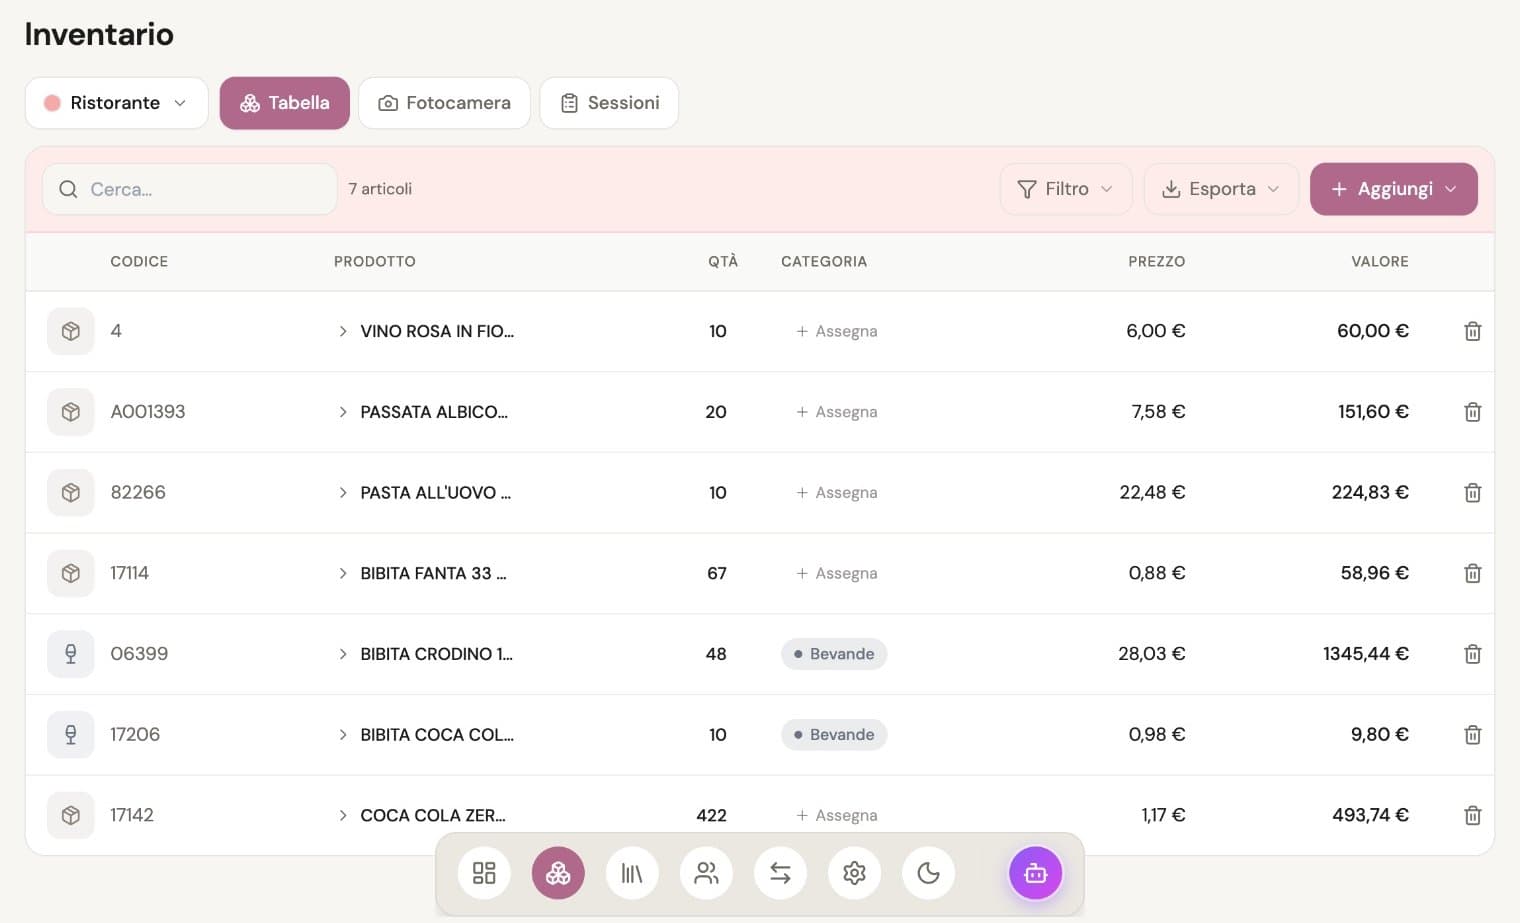1520x923 pixels.
Task: Open the dashboard grid icon in dock
Action: click(x=484, y=873)
